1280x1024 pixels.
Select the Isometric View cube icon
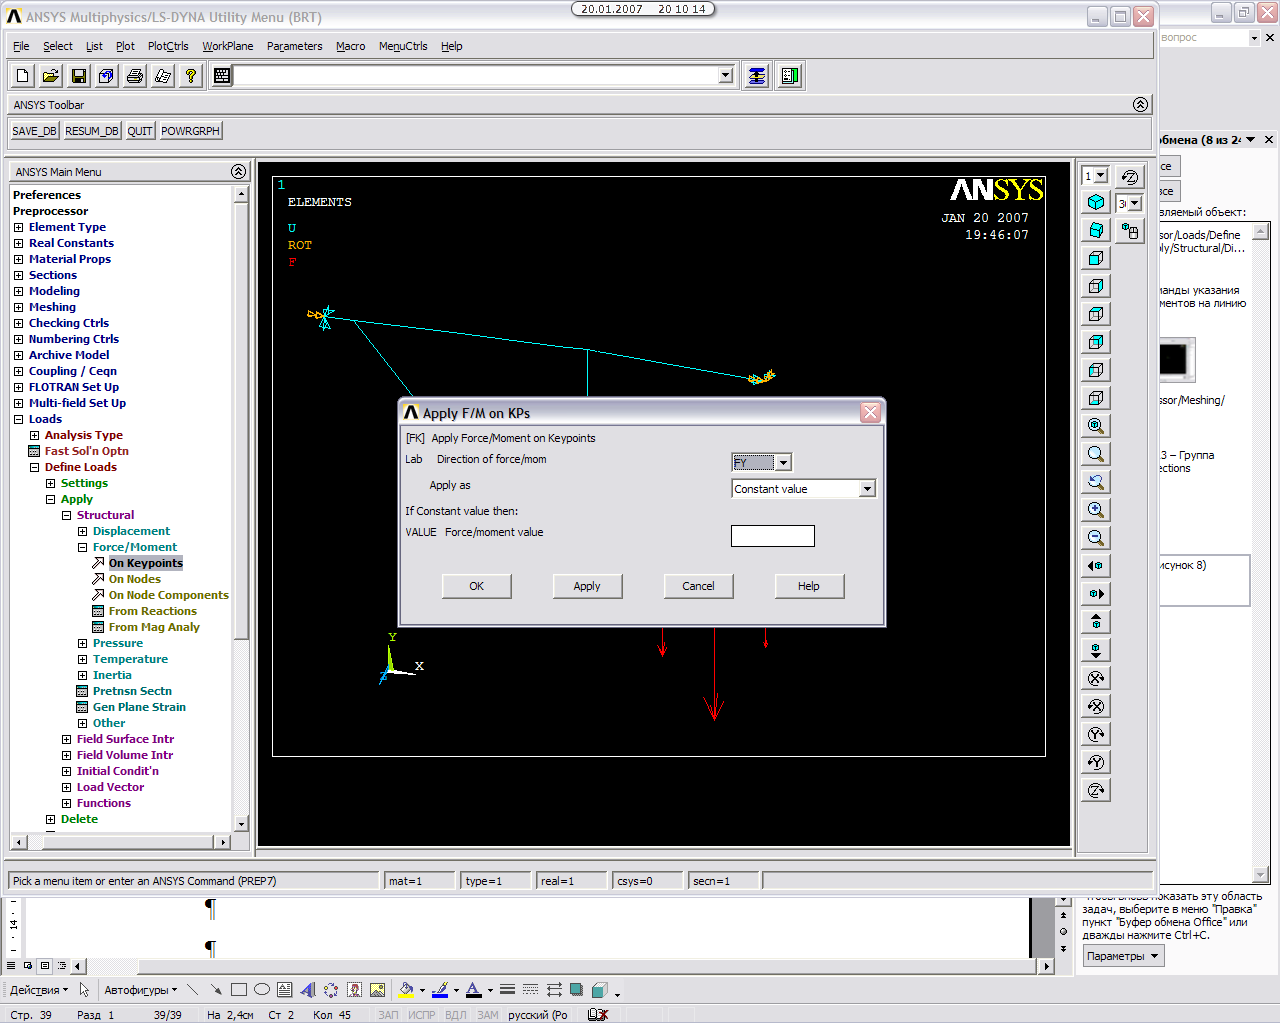click(1096, 202)
